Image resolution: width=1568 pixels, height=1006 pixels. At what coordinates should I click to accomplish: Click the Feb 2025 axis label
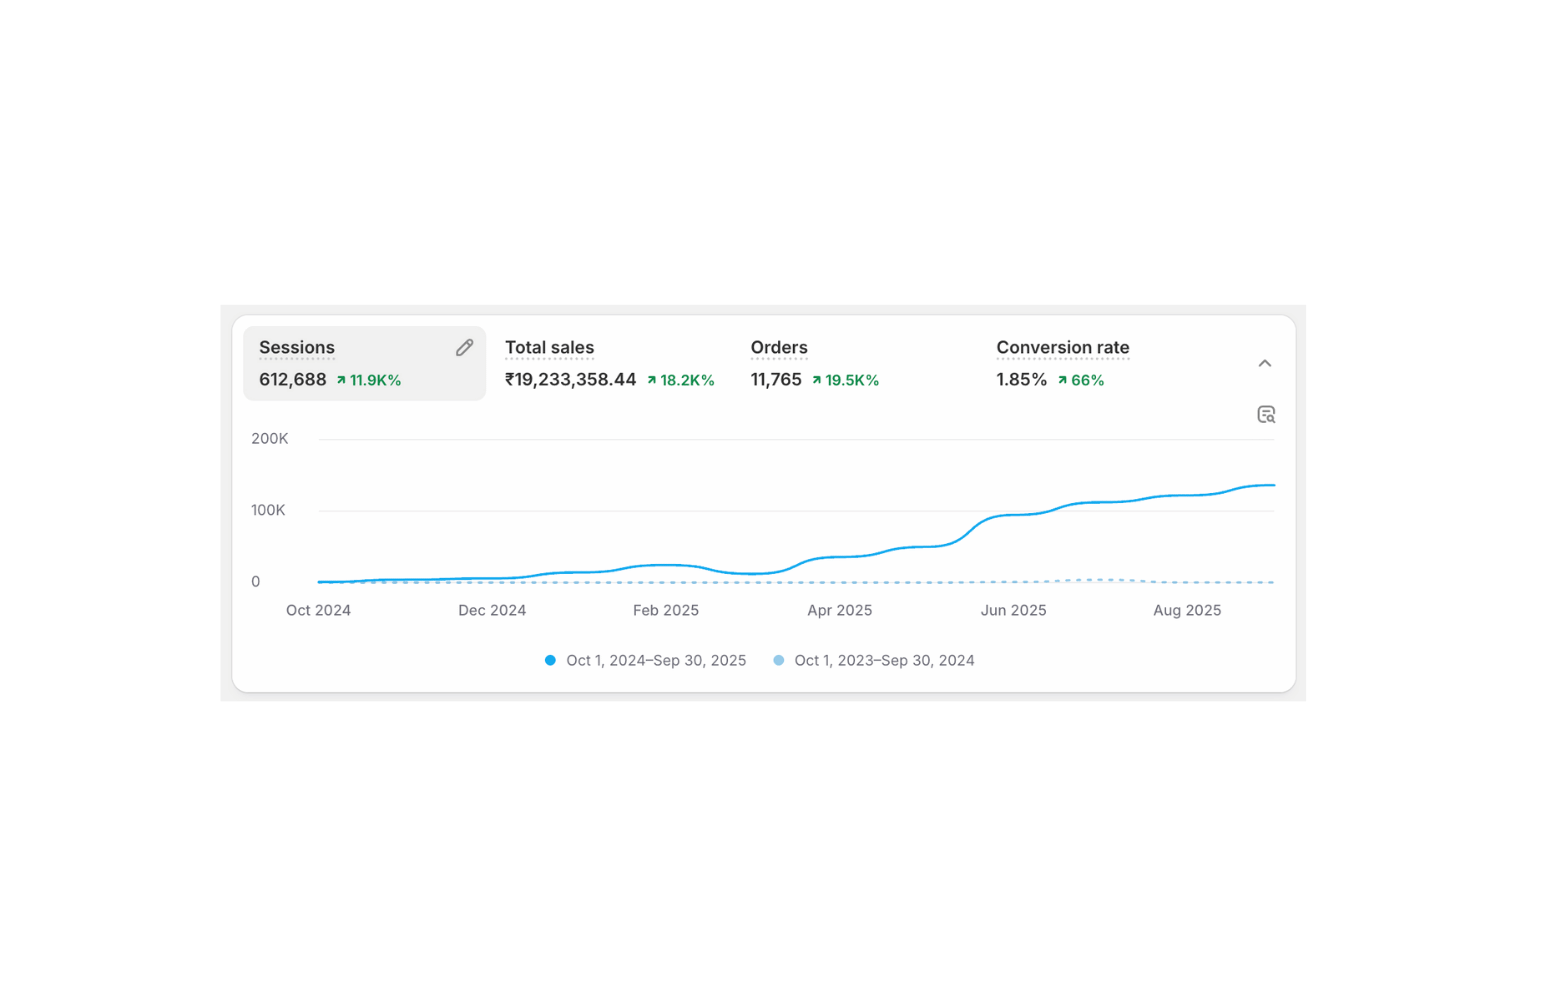666,610
